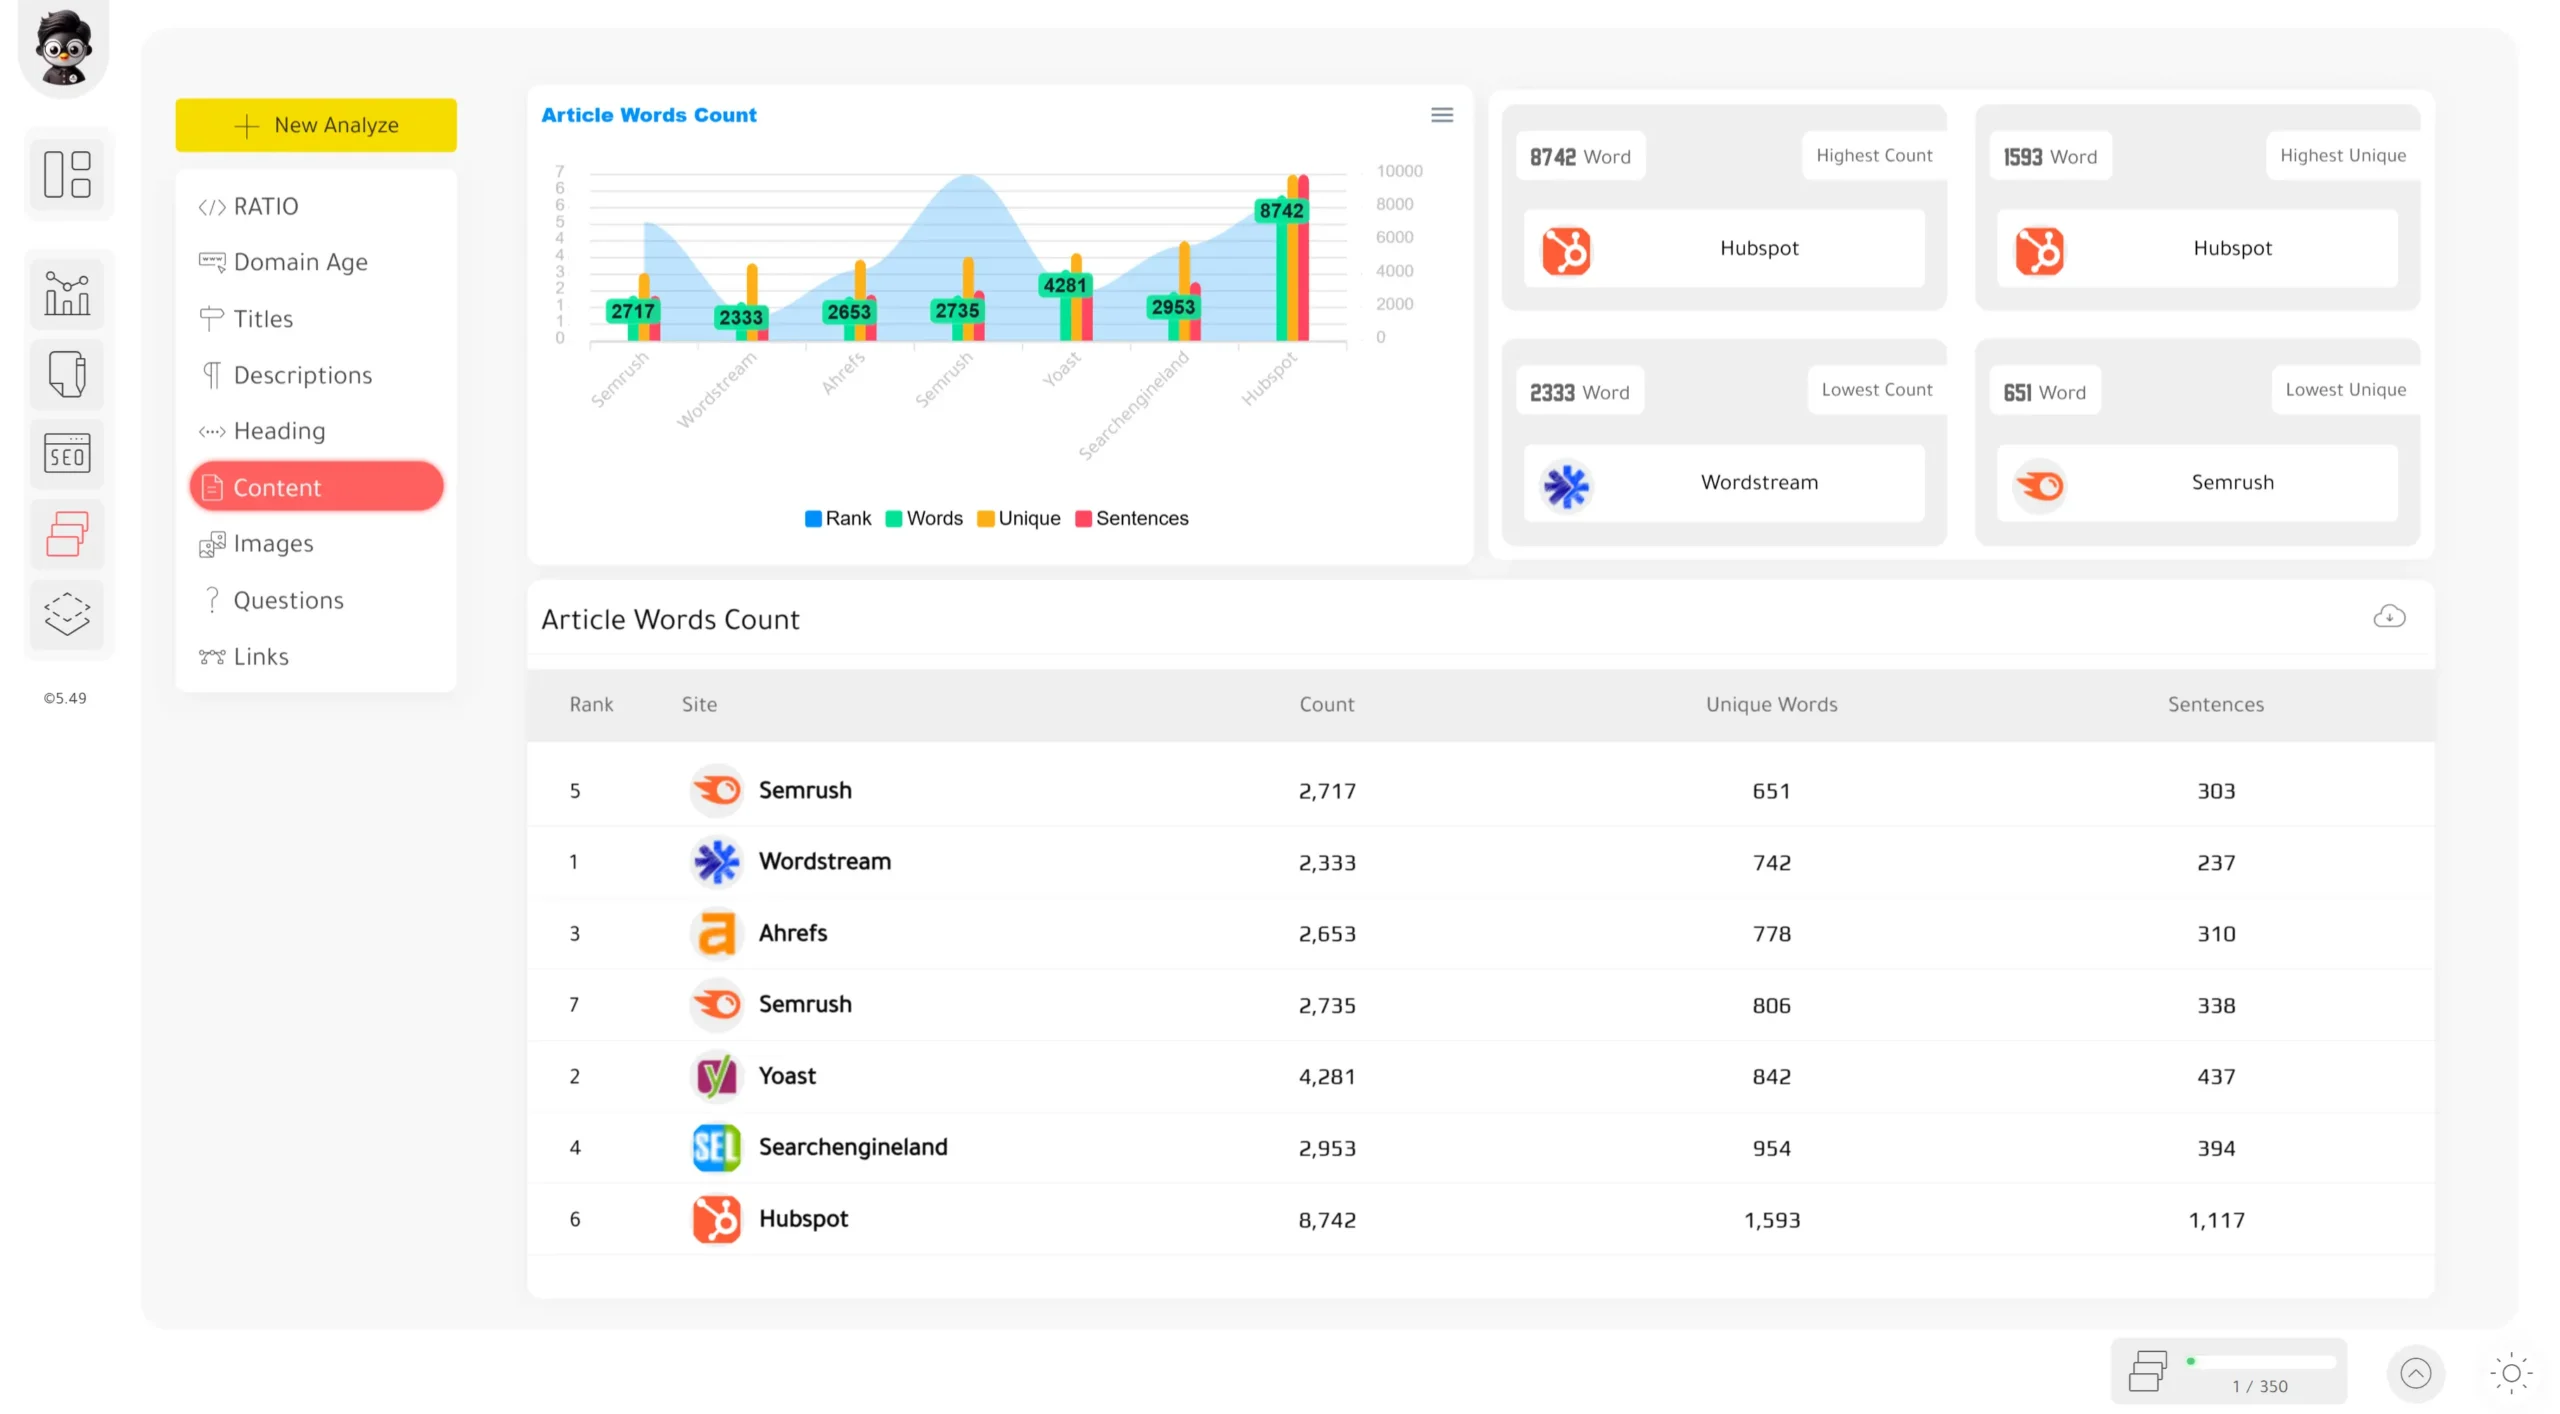The width and height of the screenshot is (2560, 1414).
Task: Click Yoast logo in table row
Action: tap(717, 1076)
